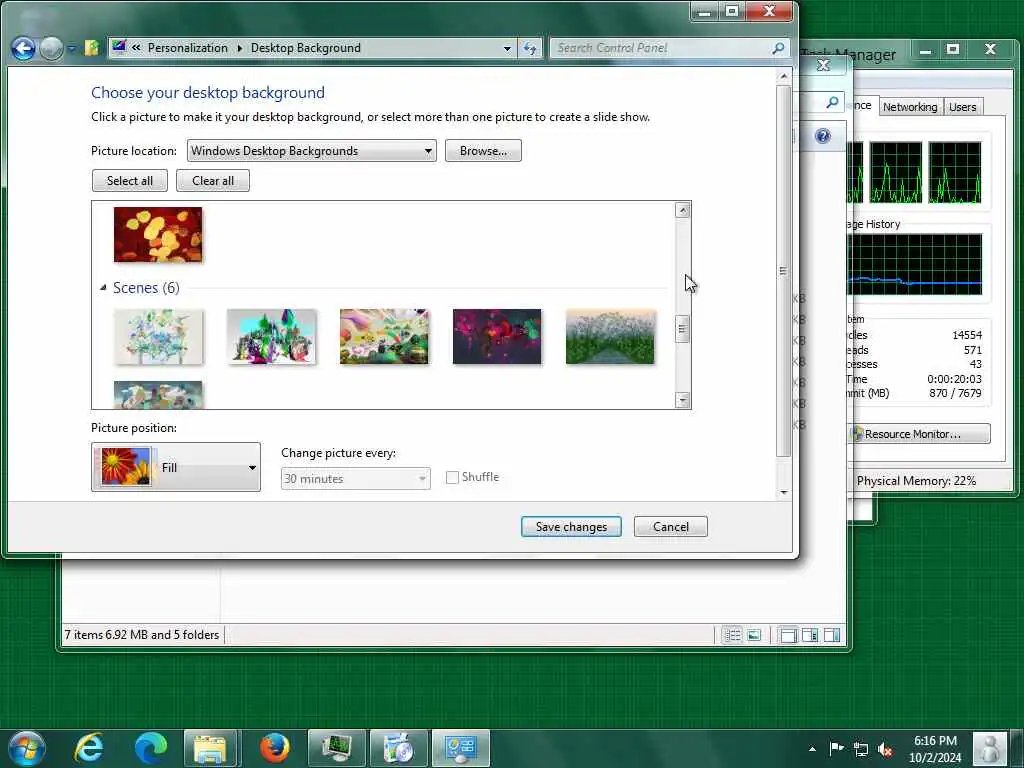The width and height of the screenshot is (1024, 768).
Task: Click the muted volume tray icon
Action: coord(885,749)
